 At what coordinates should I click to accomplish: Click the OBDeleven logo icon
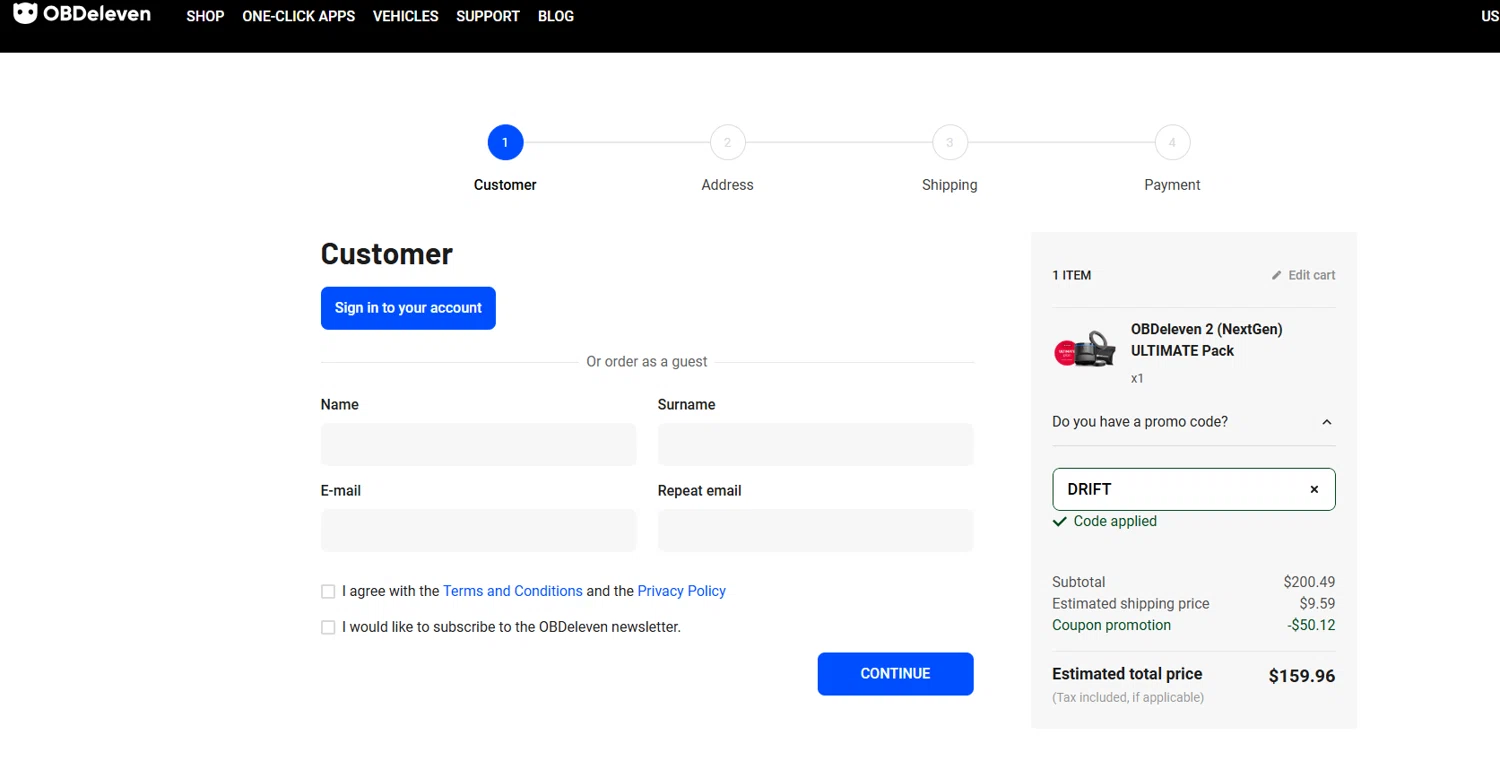tap(25, 14)
